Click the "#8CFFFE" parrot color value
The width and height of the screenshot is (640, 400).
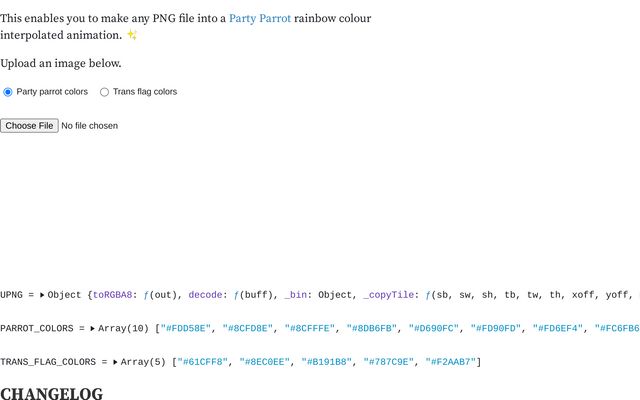pos(310,328)
